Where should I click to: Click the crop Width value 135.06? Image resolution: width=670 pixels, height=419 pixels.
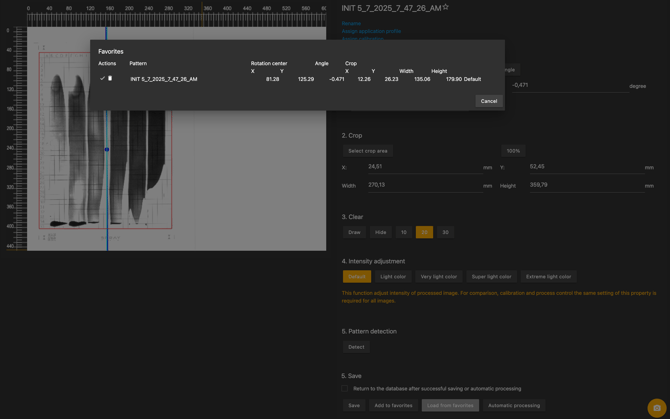pos(422,79)
